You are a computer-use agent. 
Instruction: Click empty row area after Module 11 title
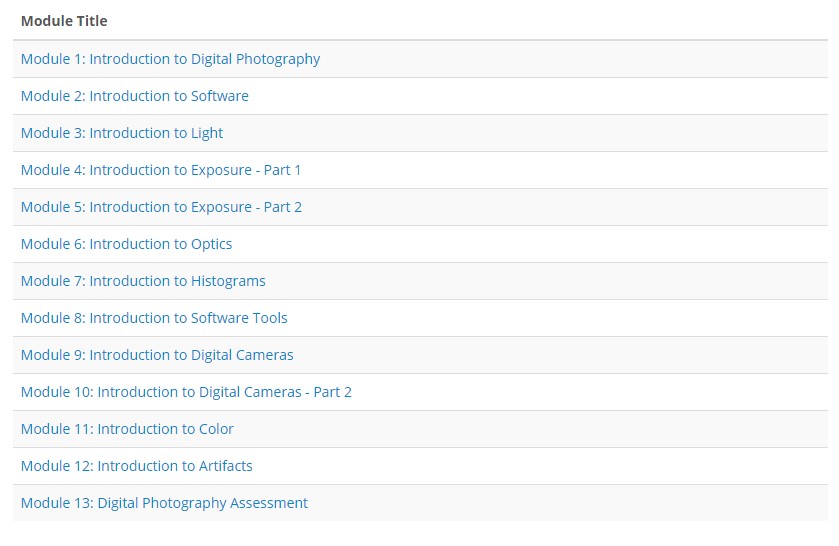pos(530,428)
